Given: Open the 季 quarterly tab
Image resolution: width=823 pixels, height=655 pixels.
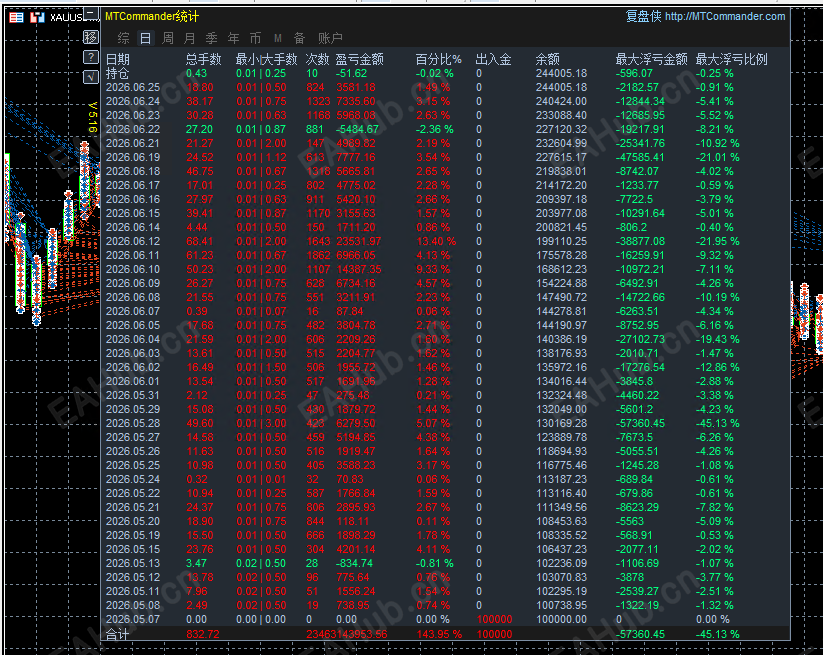Looking at the screenshot, I should tap(212, 38).
